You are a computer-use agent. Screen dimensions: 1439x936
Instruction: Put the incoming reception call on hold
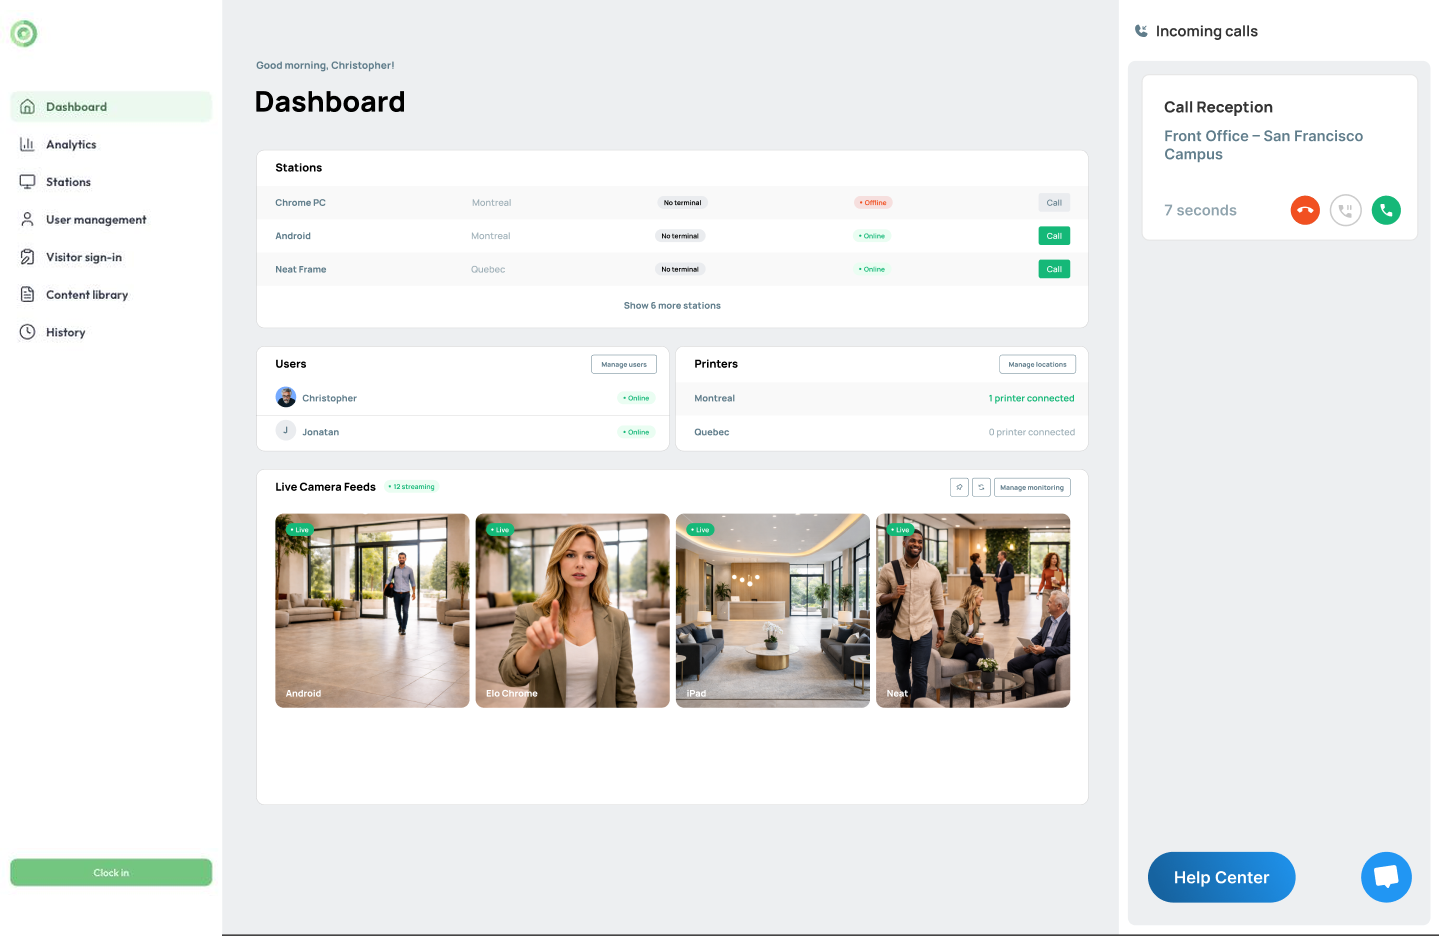click(x=1346, y=210)
